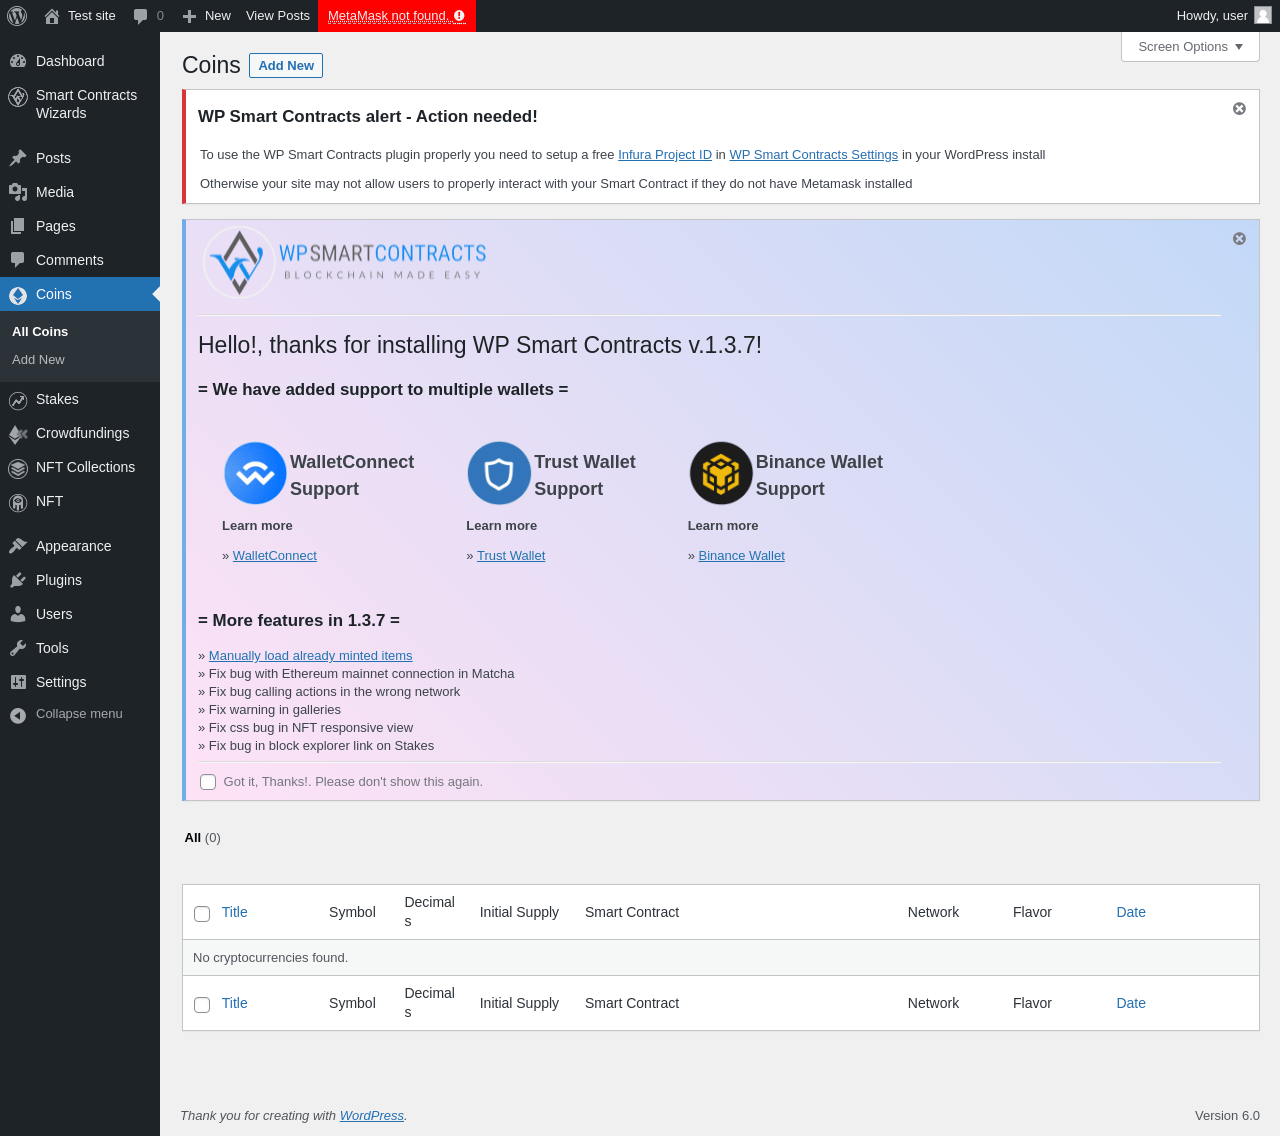1280x1136 pixels.
Task: Select Add New under Coins submenu
Action: point(38,360)
